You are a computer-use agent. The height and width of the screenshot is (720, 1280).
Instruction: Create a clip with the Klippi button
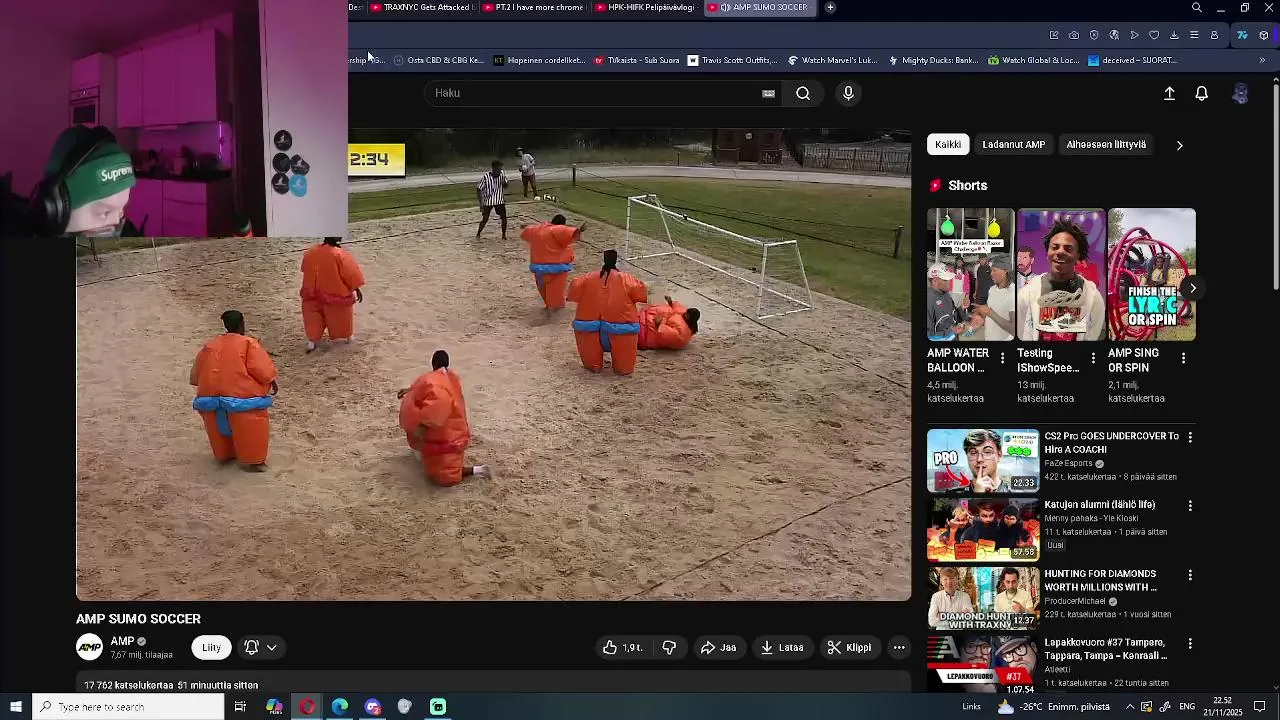click(x=849, y=647)
